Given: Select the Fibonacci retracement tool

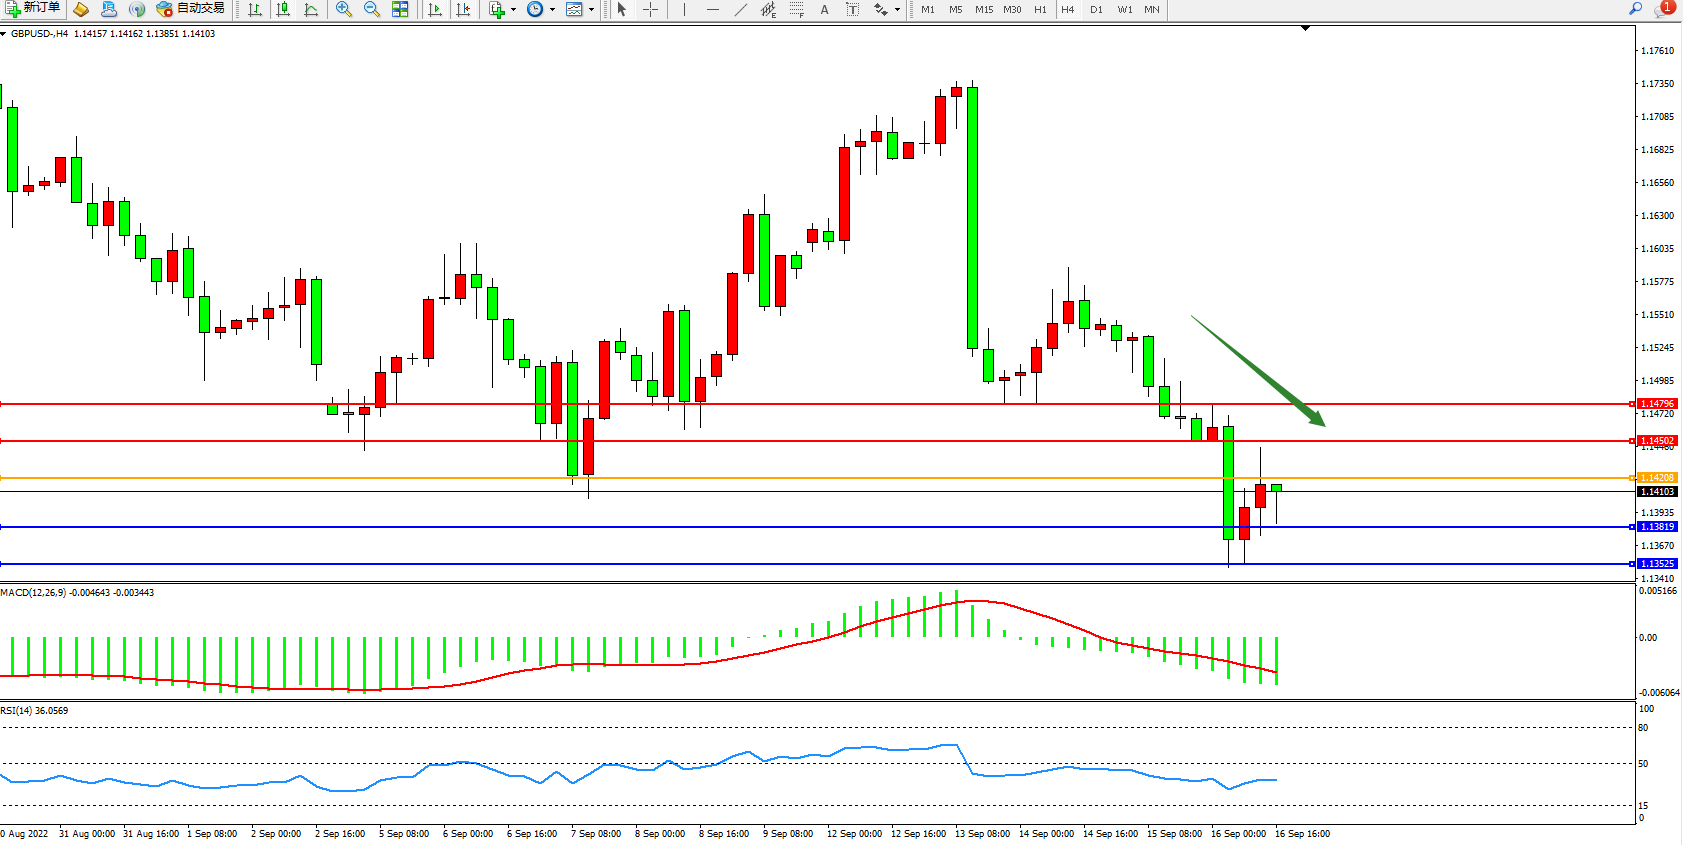Looking at the screenshot, I should tap(796, 9).
